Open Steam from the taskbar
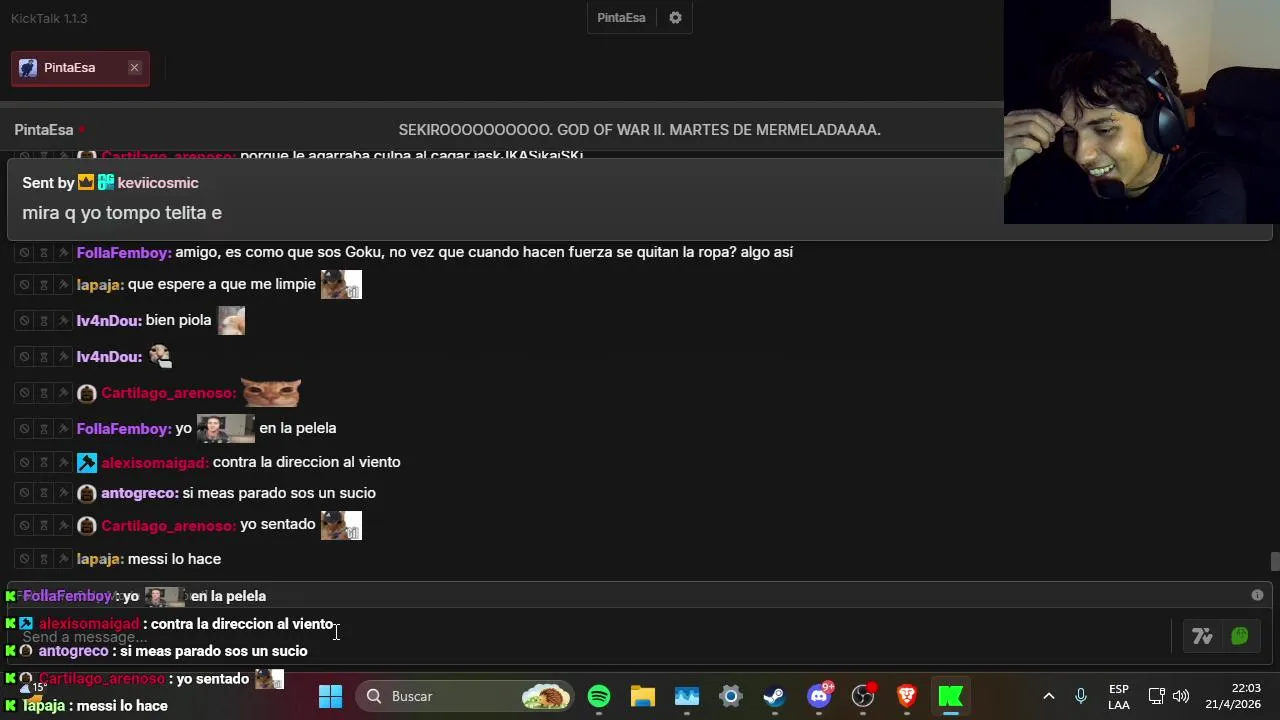This screenshot has width=1280, height=720. click(774, 696)
